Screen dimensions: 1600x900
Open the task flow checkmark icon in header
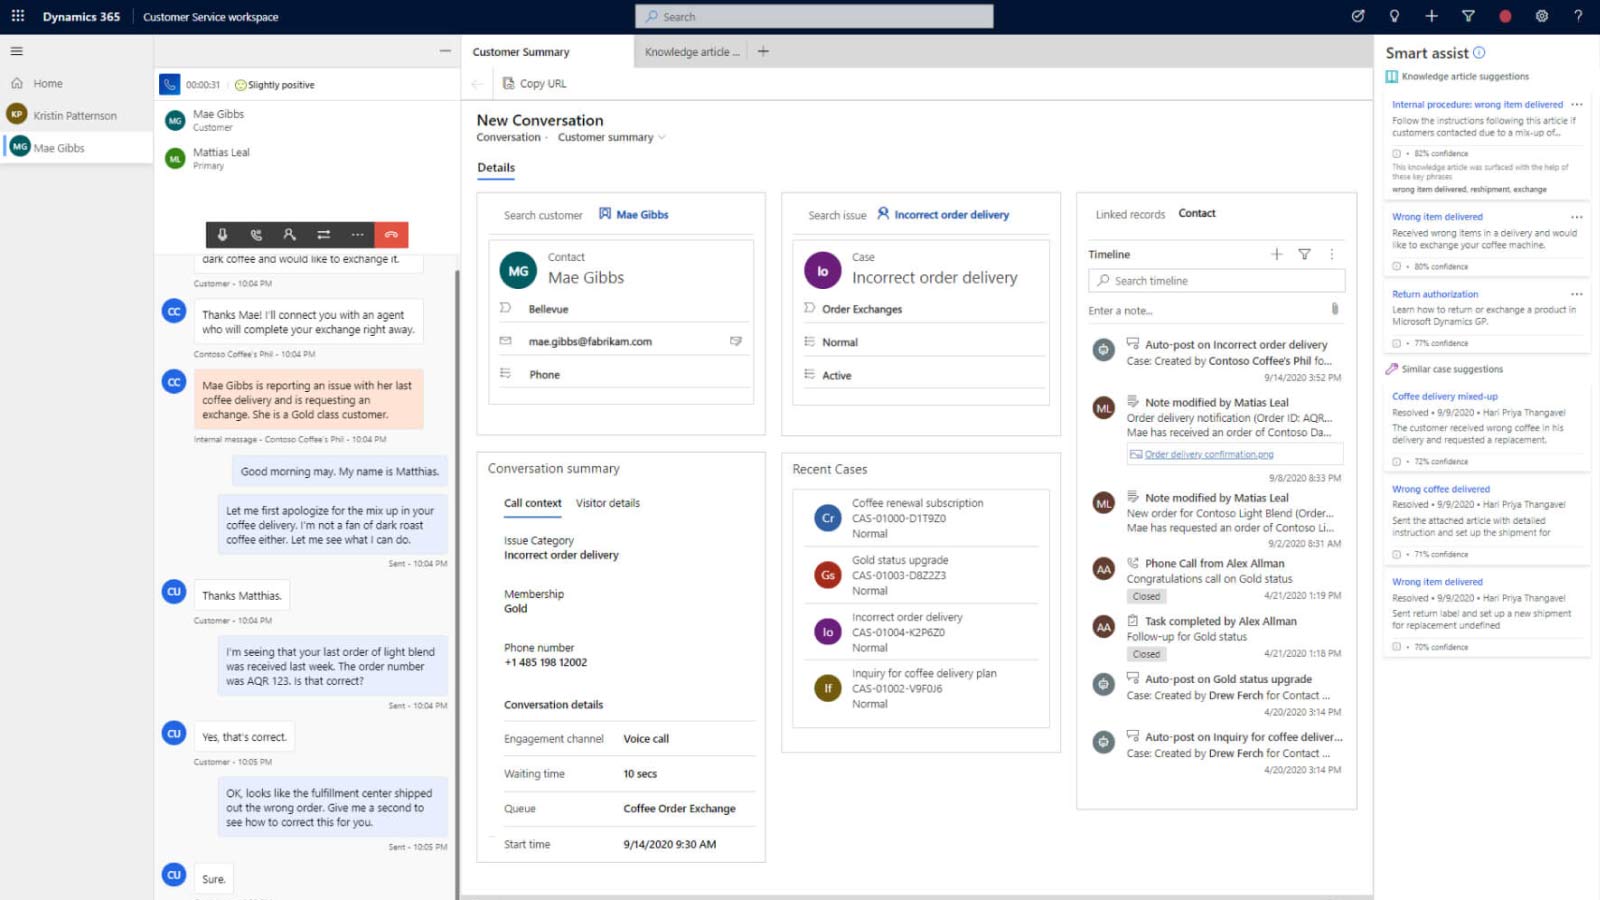point(1358,16)
